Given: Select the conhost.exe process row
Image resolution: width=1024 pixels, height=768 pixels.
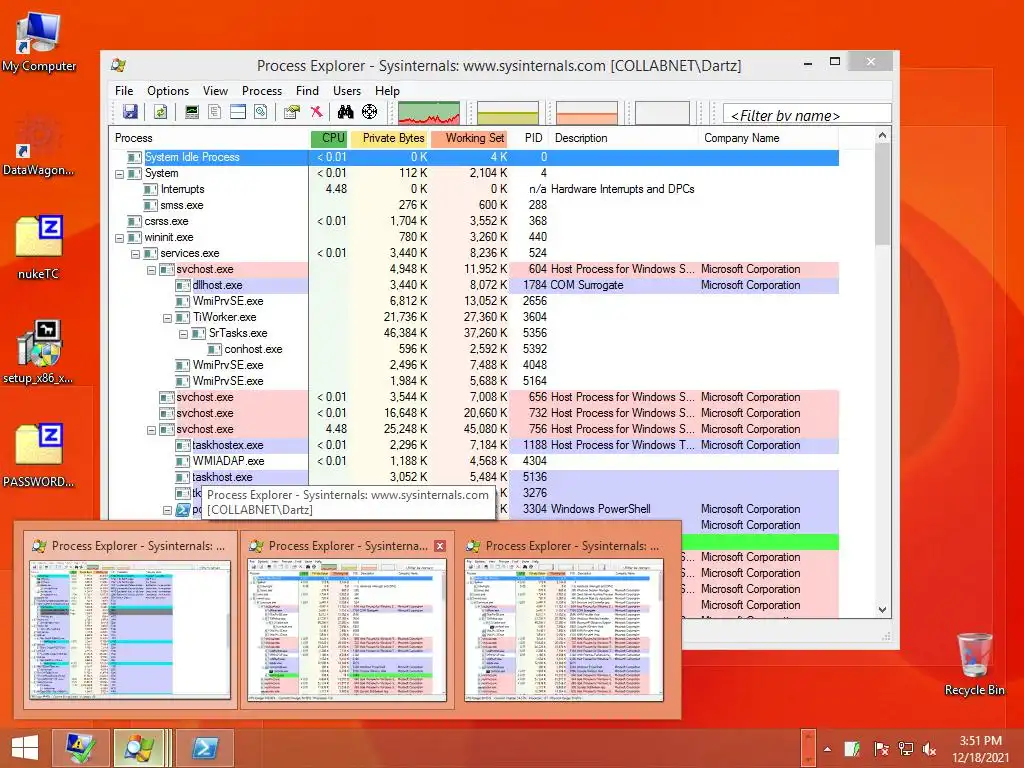Looking at the screenshot, I should pos(474,349).
